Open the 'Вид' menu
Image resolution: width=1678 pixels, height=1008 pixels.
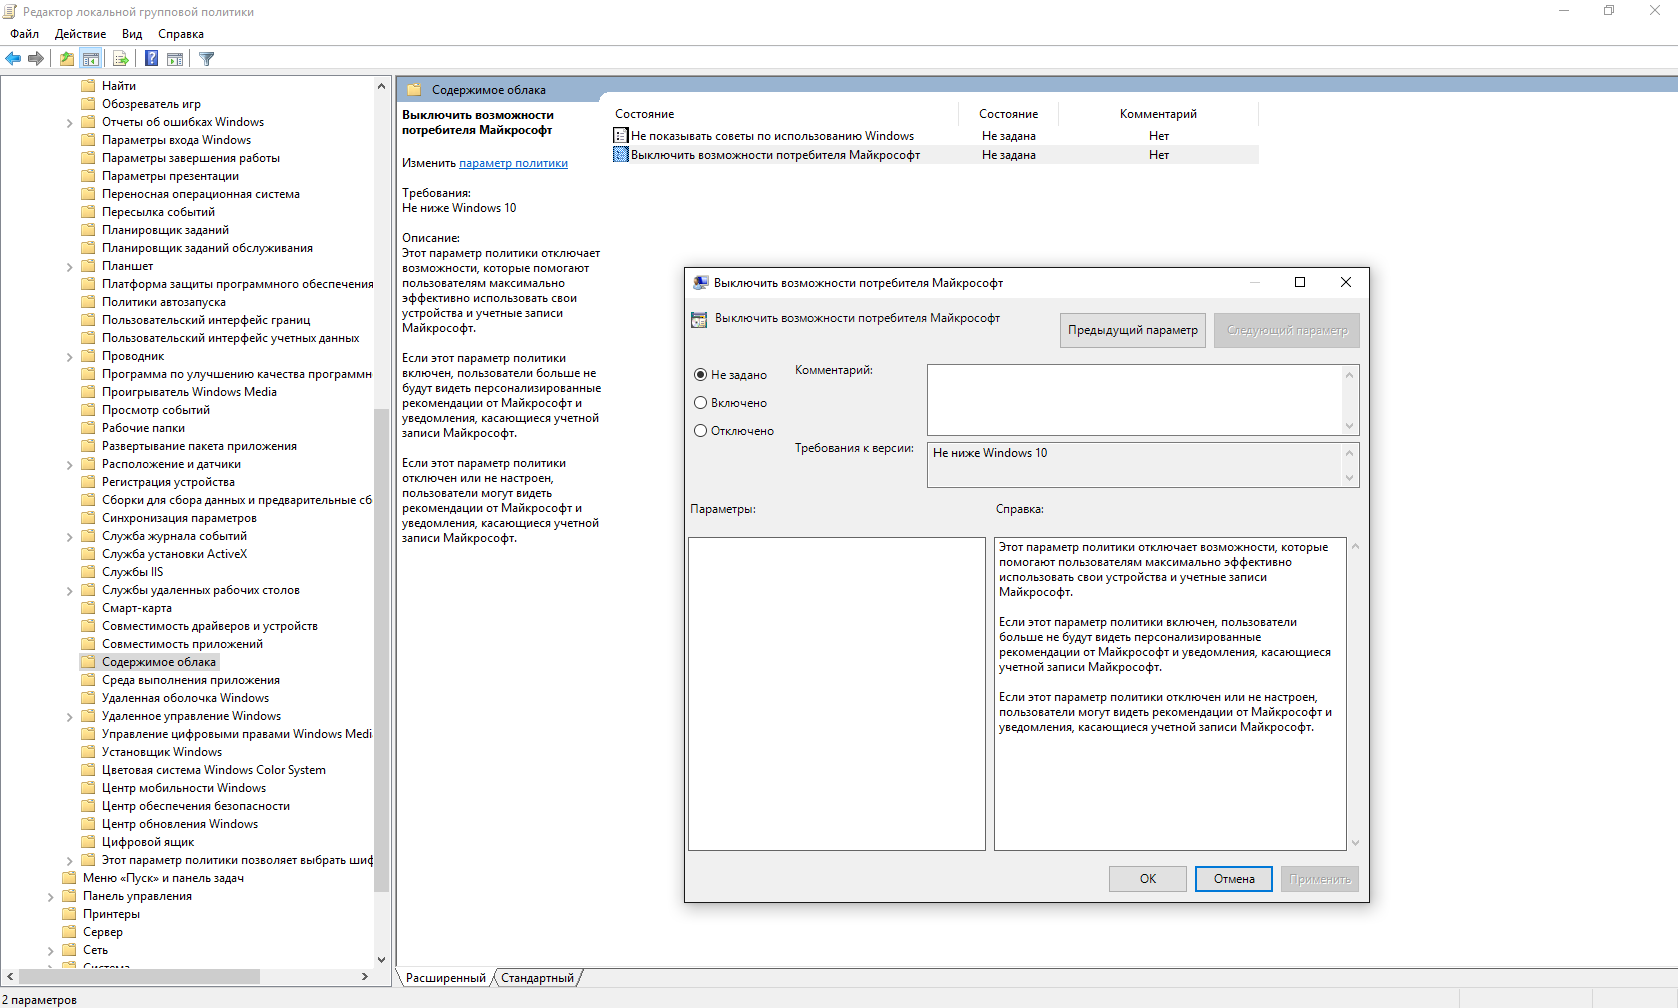[132, 34]
